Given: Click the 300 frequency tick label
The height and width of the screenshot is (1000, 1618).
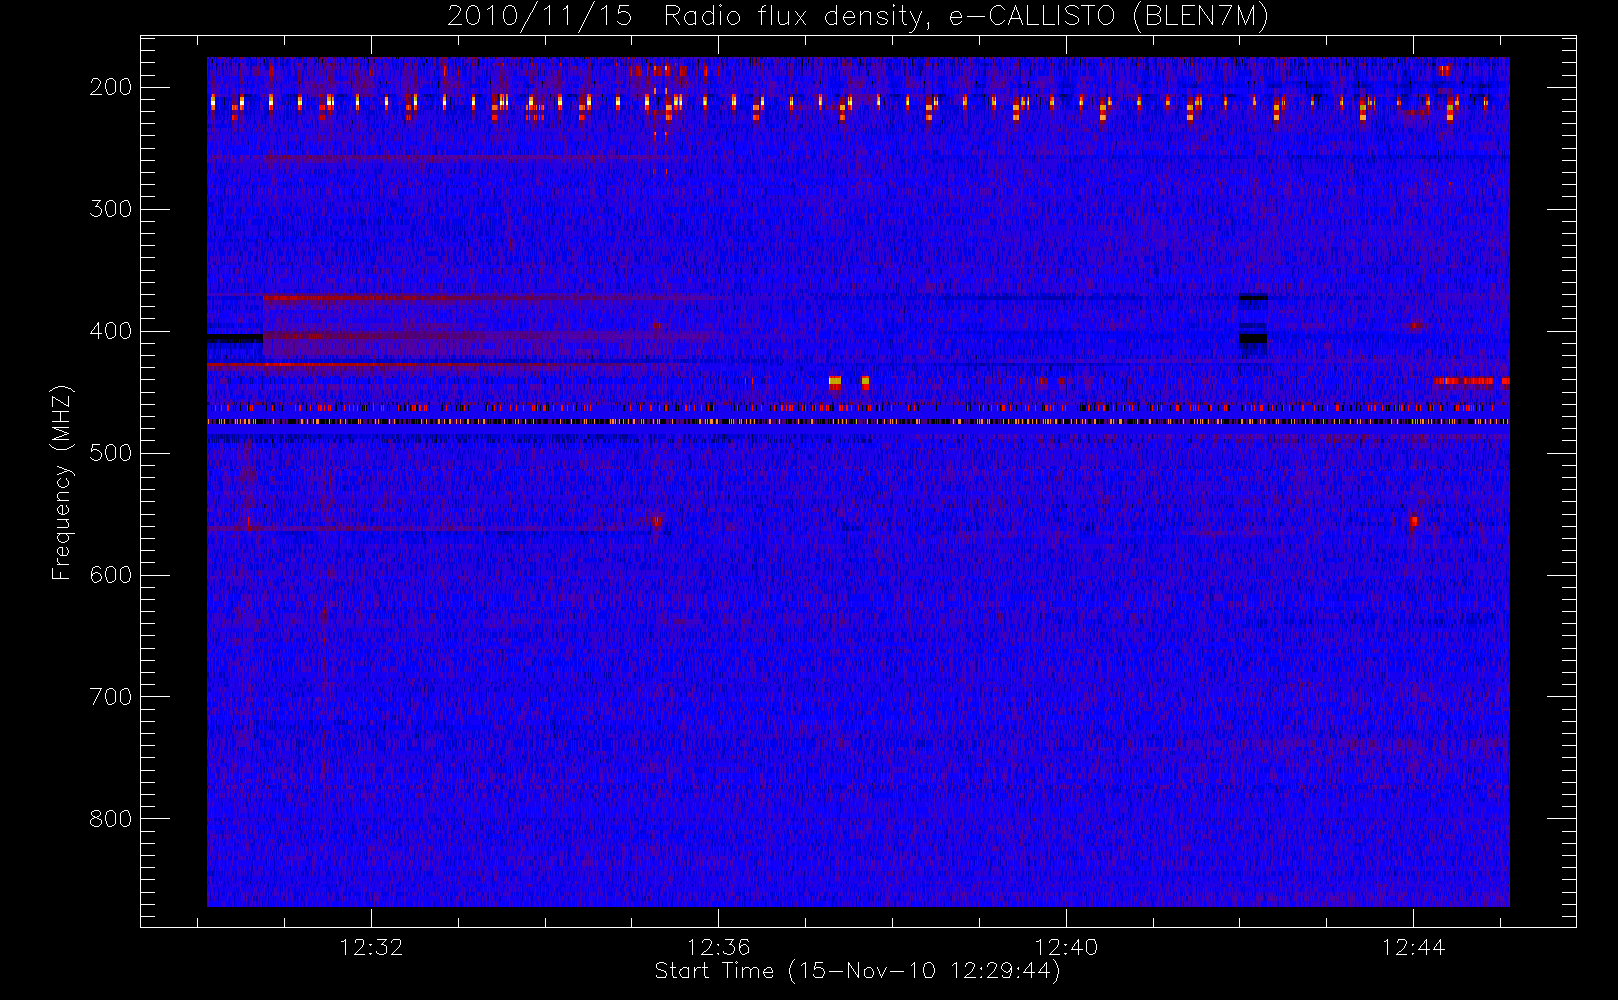Looking at the screenshot, I should 111,209.
